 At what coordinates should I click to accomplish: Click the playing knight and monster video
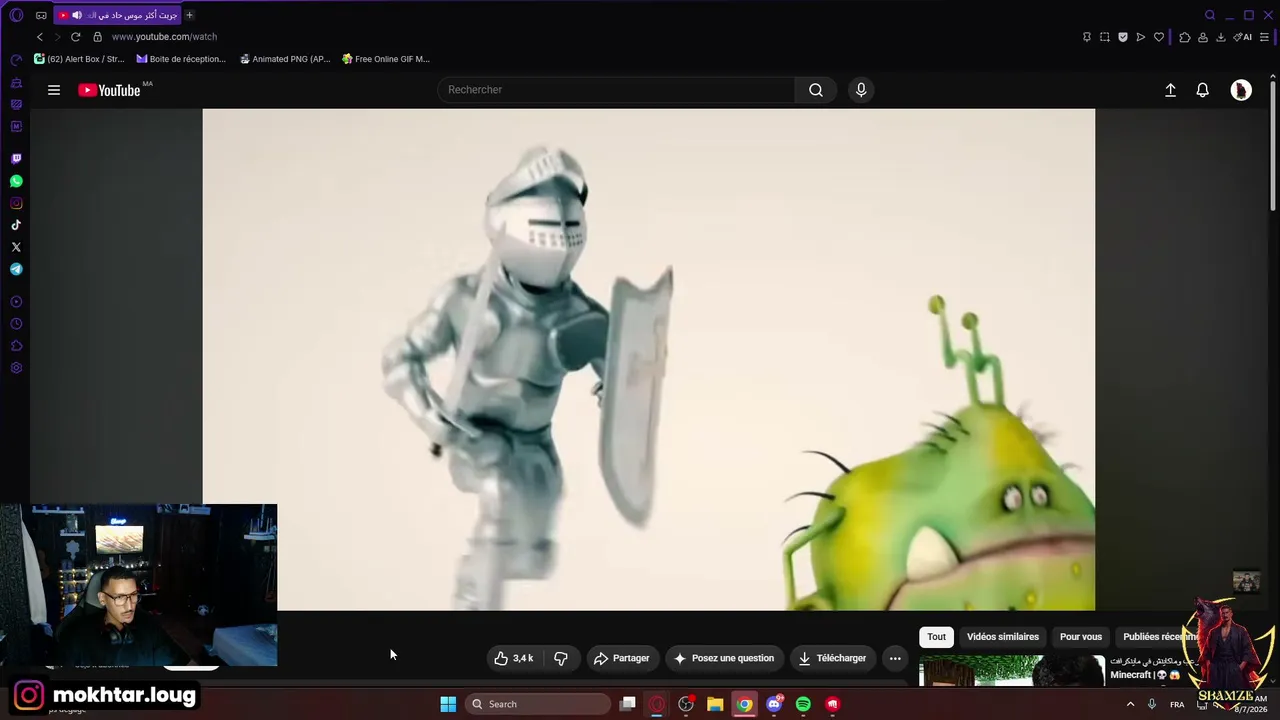click(x=649, y=359)
